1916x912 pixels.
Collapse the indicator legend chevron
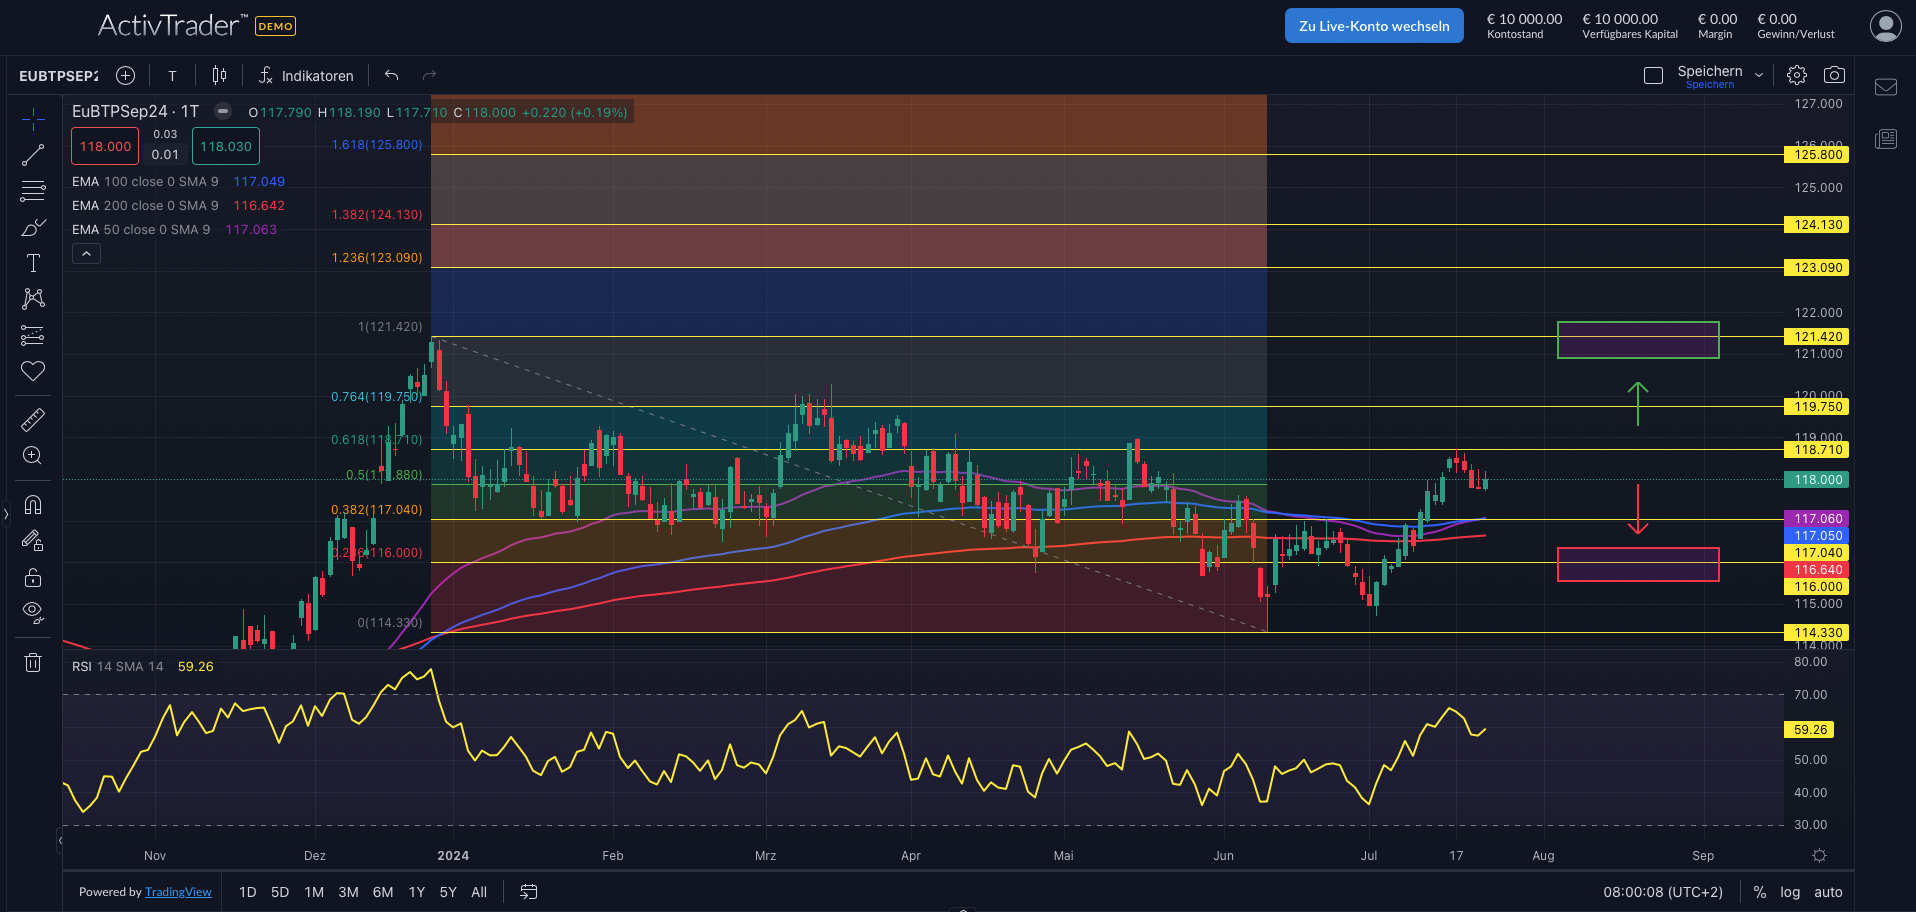click(x=86, y=254)
